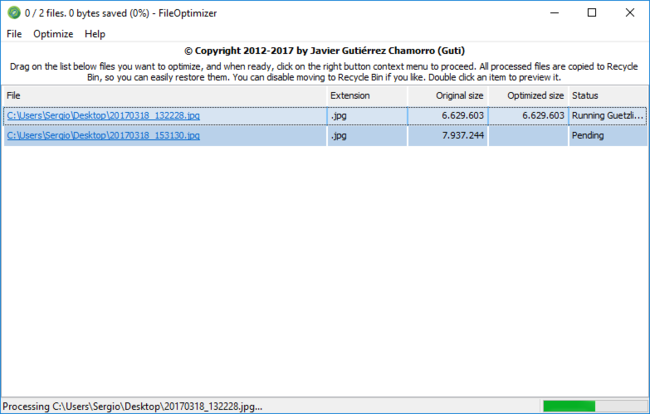Image resolution: width=650 pixels, height=414 pixels.
Task: Click the Processing status bar text
Action: click(134, 406)
